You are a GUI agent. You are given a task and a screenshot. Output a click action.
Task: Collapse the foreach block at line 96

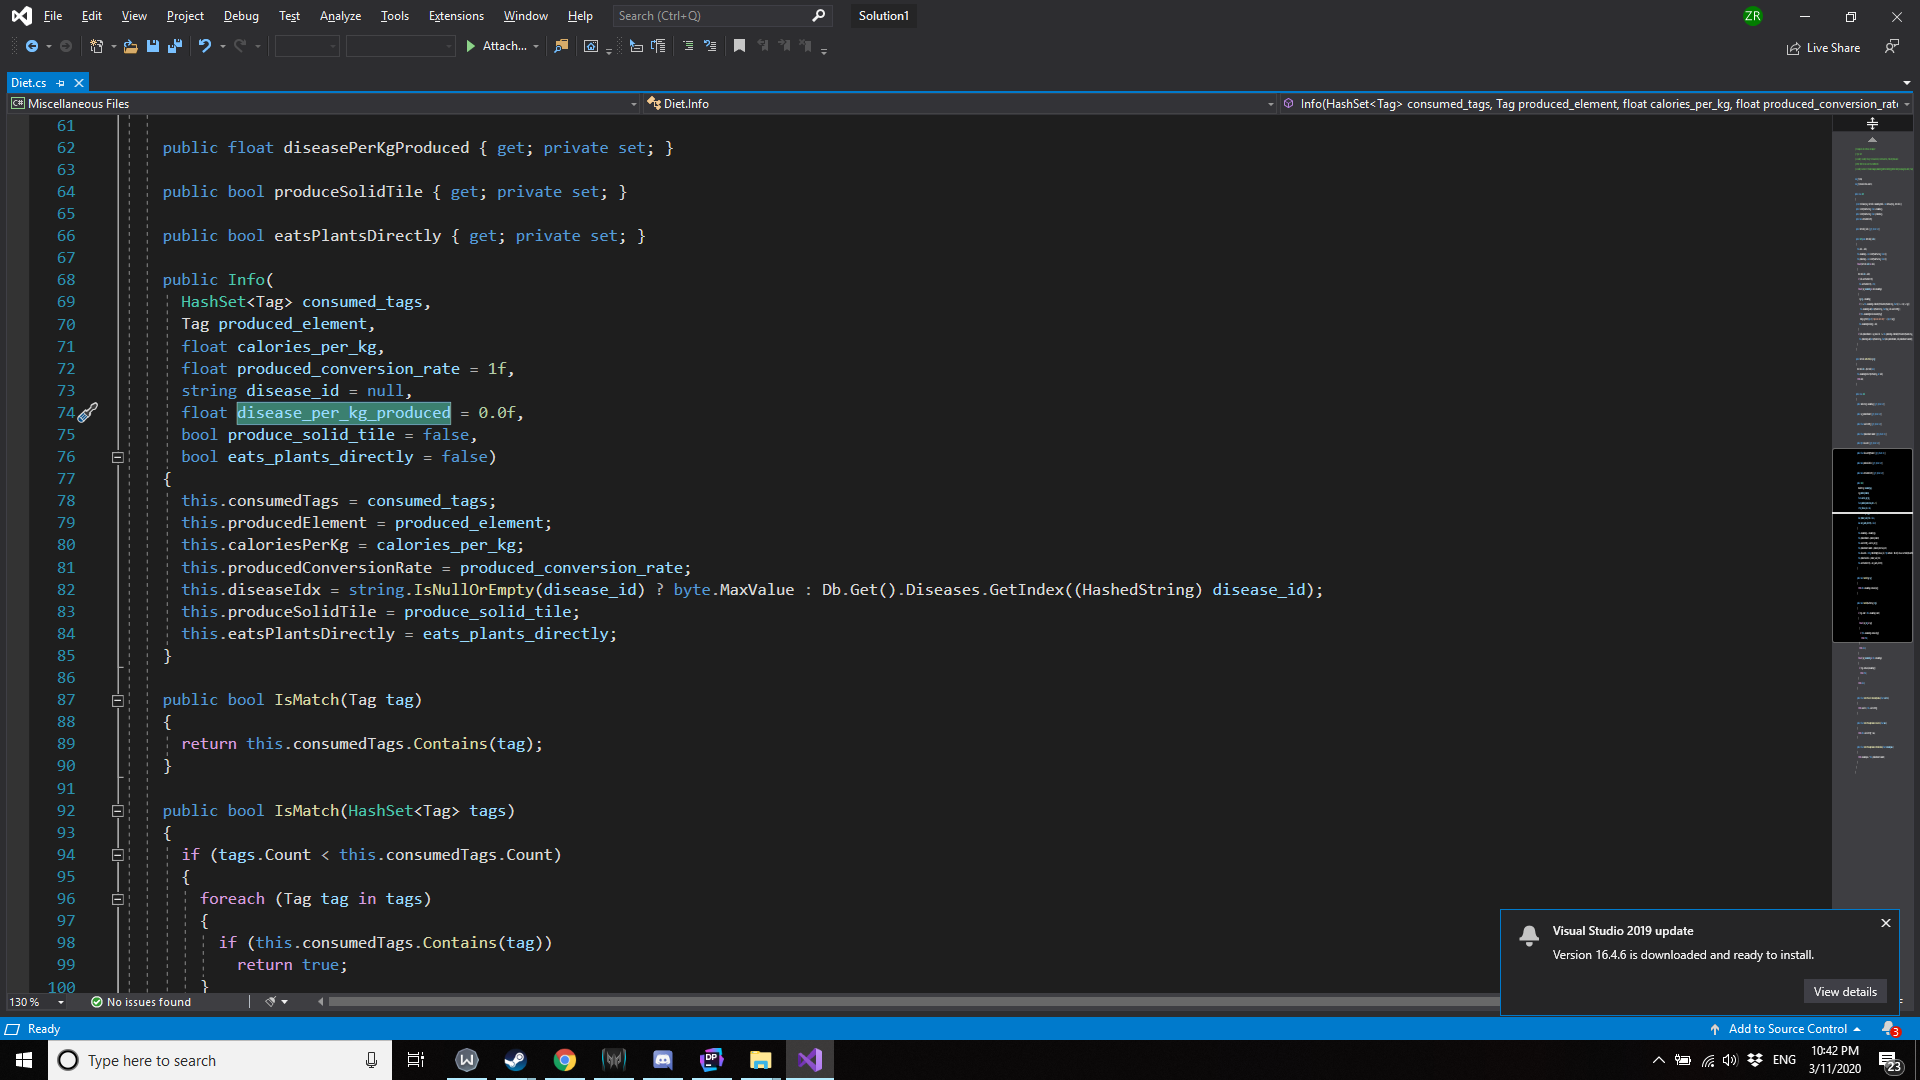point(117,899)
